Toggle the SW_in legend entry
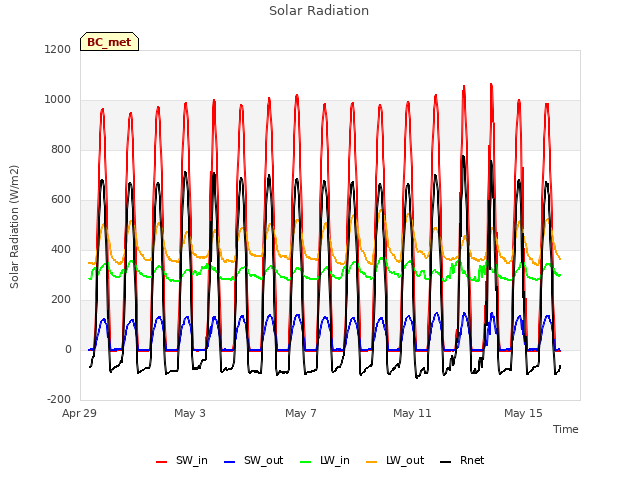 182,460
